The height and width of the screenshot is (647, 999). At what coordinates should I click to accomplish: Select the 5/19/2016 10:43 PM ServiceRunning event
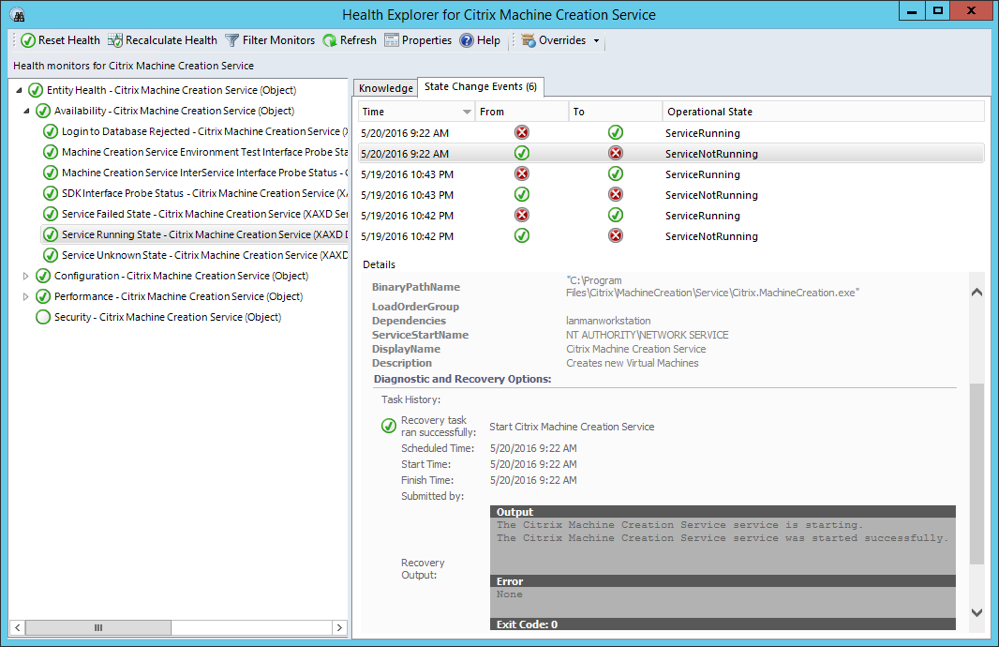(671, 174)
